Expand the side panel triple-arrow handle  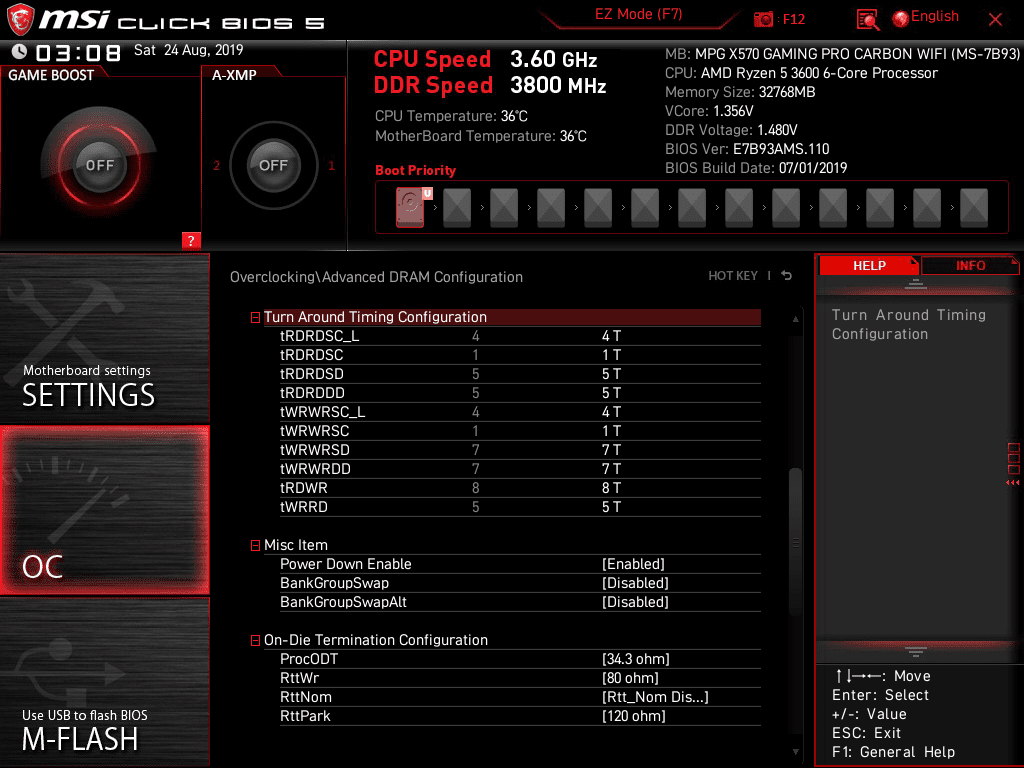click(1012, 482)
